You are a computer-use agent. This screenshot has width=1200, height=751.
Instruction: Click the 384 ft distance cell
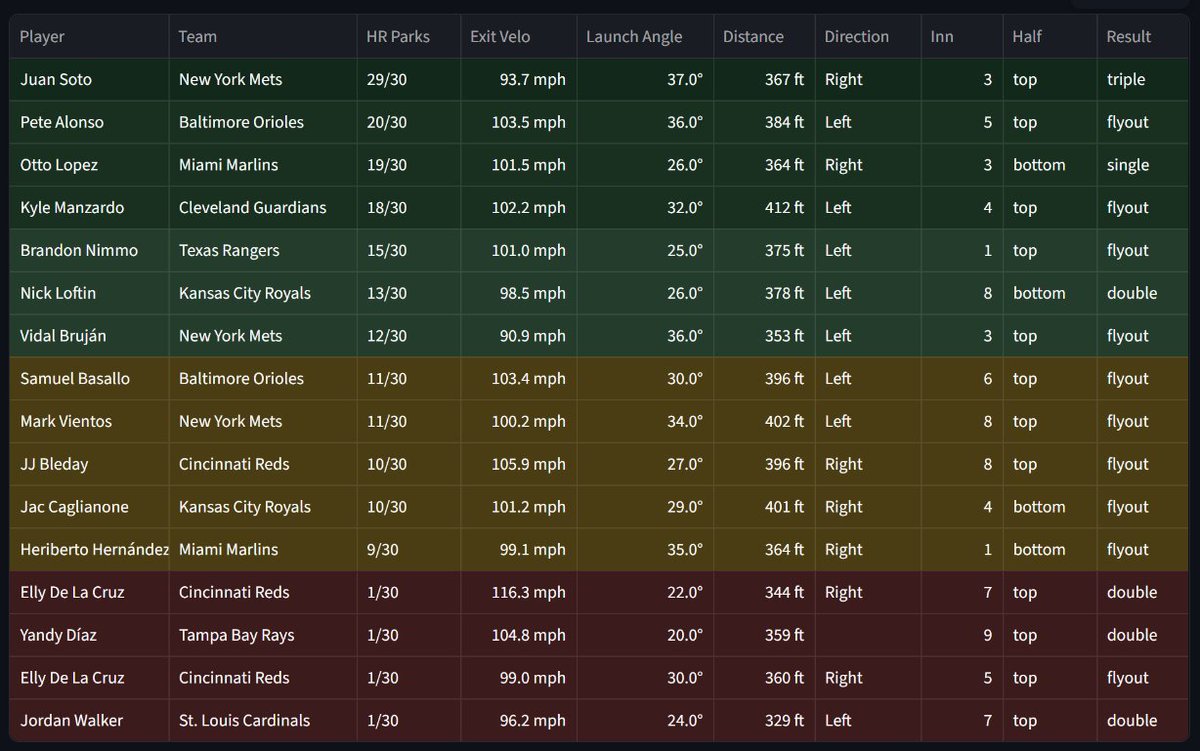764,122
